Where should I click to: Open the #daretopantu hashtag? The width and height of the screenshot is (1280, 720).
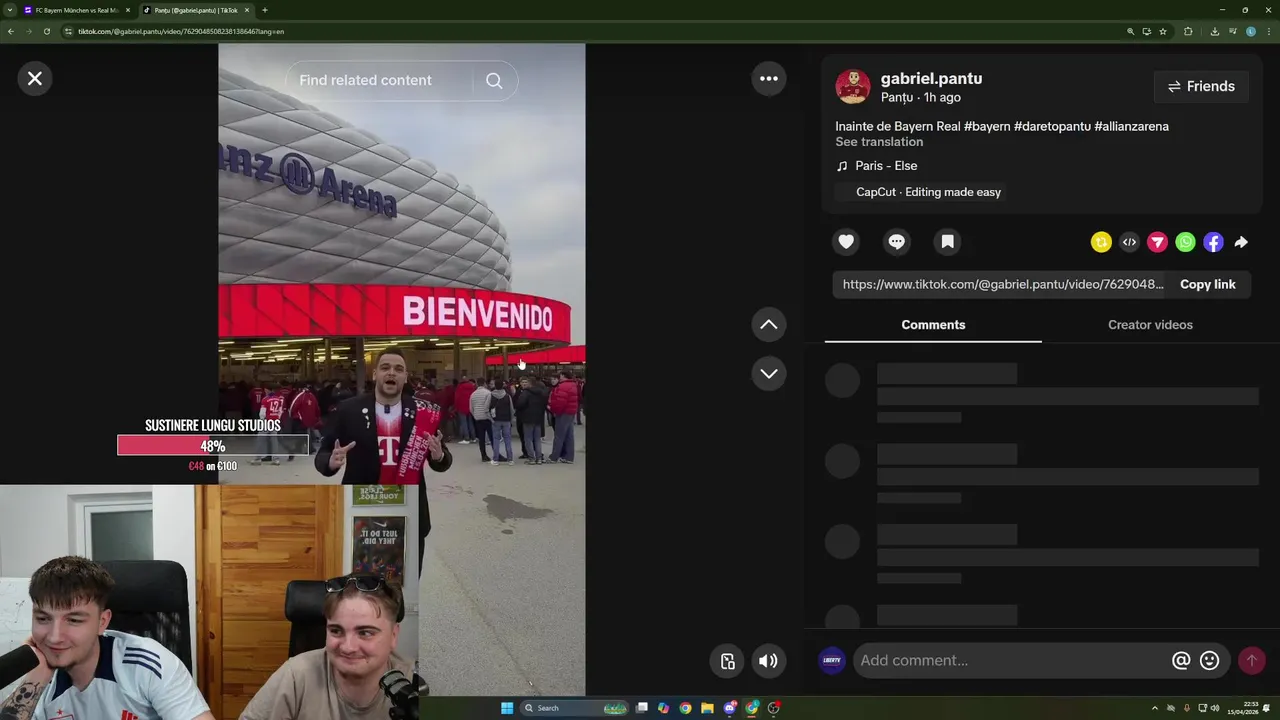click(x=1052, y=126)
